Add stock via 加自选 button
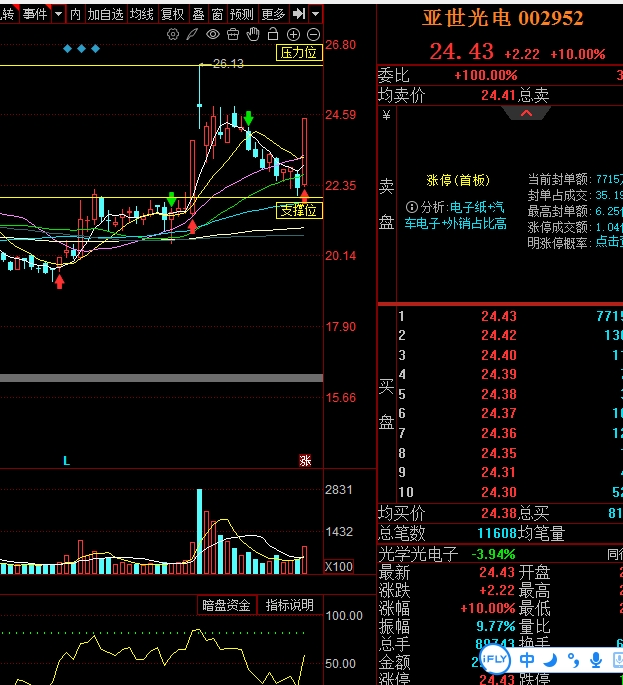The height and width of the screenshot is (685, 623). click(x=105, y=14)
